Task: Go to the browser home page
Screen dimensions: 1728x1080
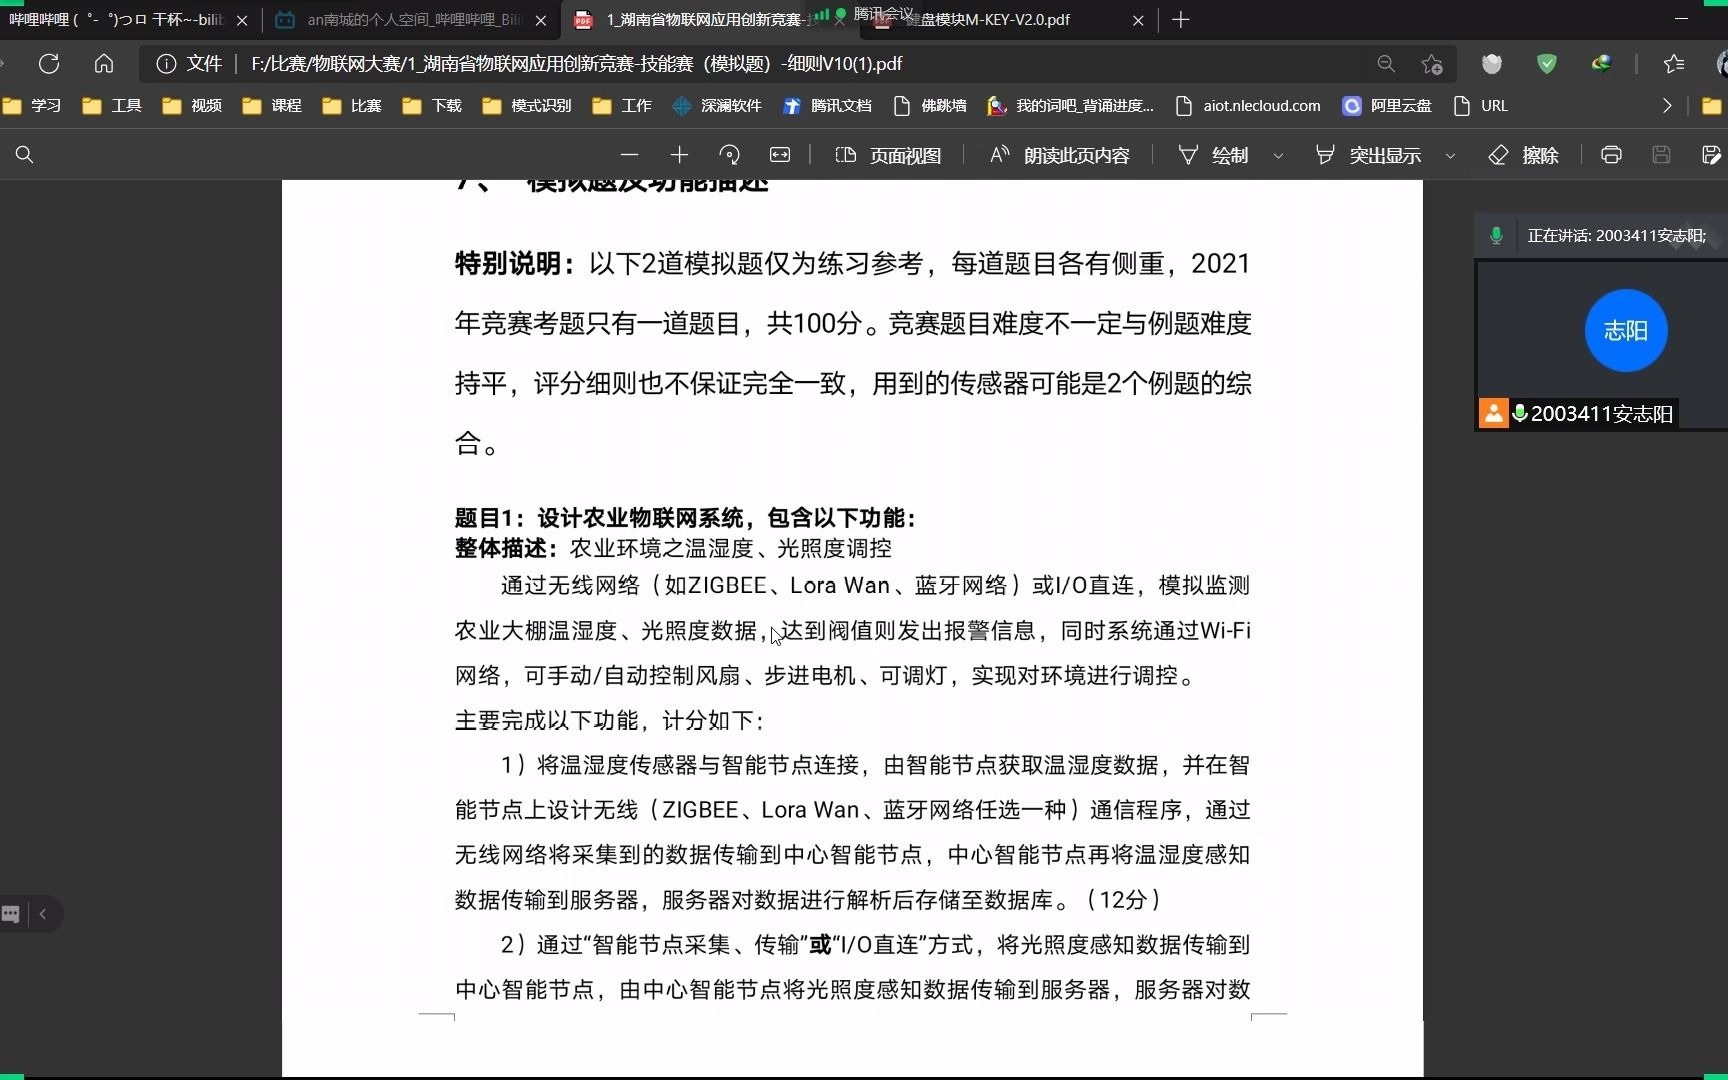Action: 104,64
